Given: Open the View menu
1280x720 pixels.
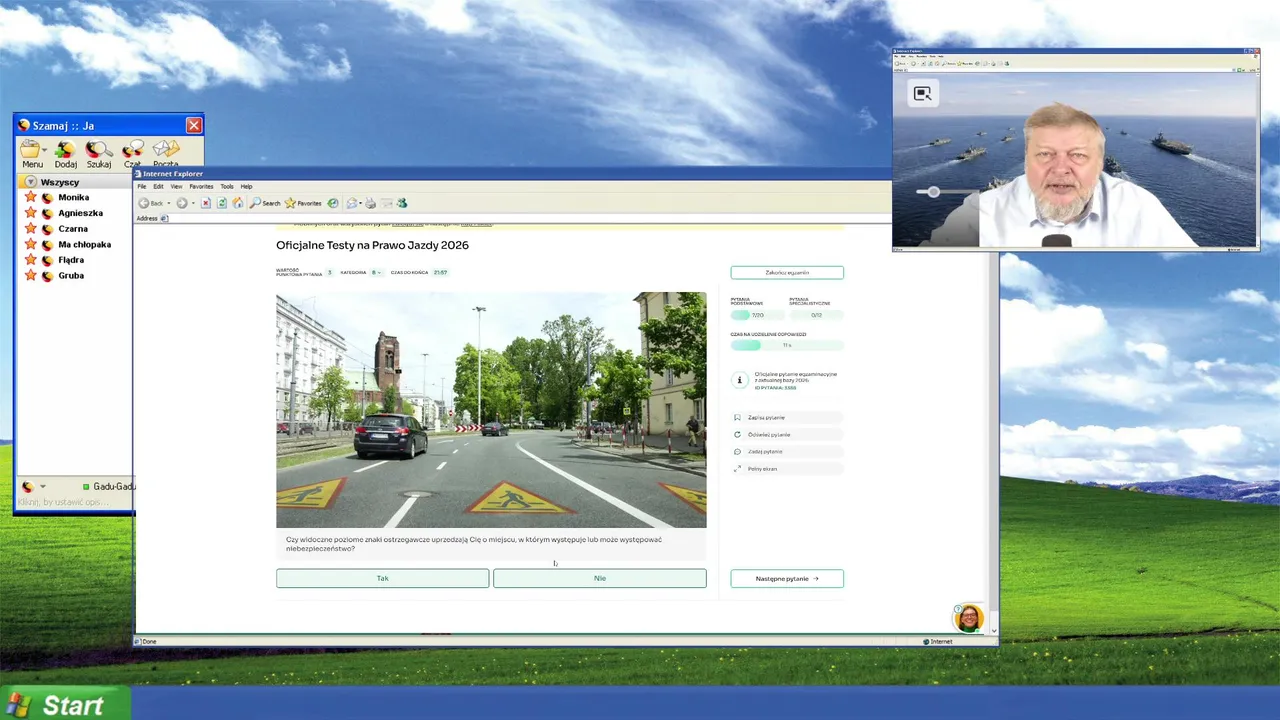Looking at the screenshot, I should [x=176, y=186].
